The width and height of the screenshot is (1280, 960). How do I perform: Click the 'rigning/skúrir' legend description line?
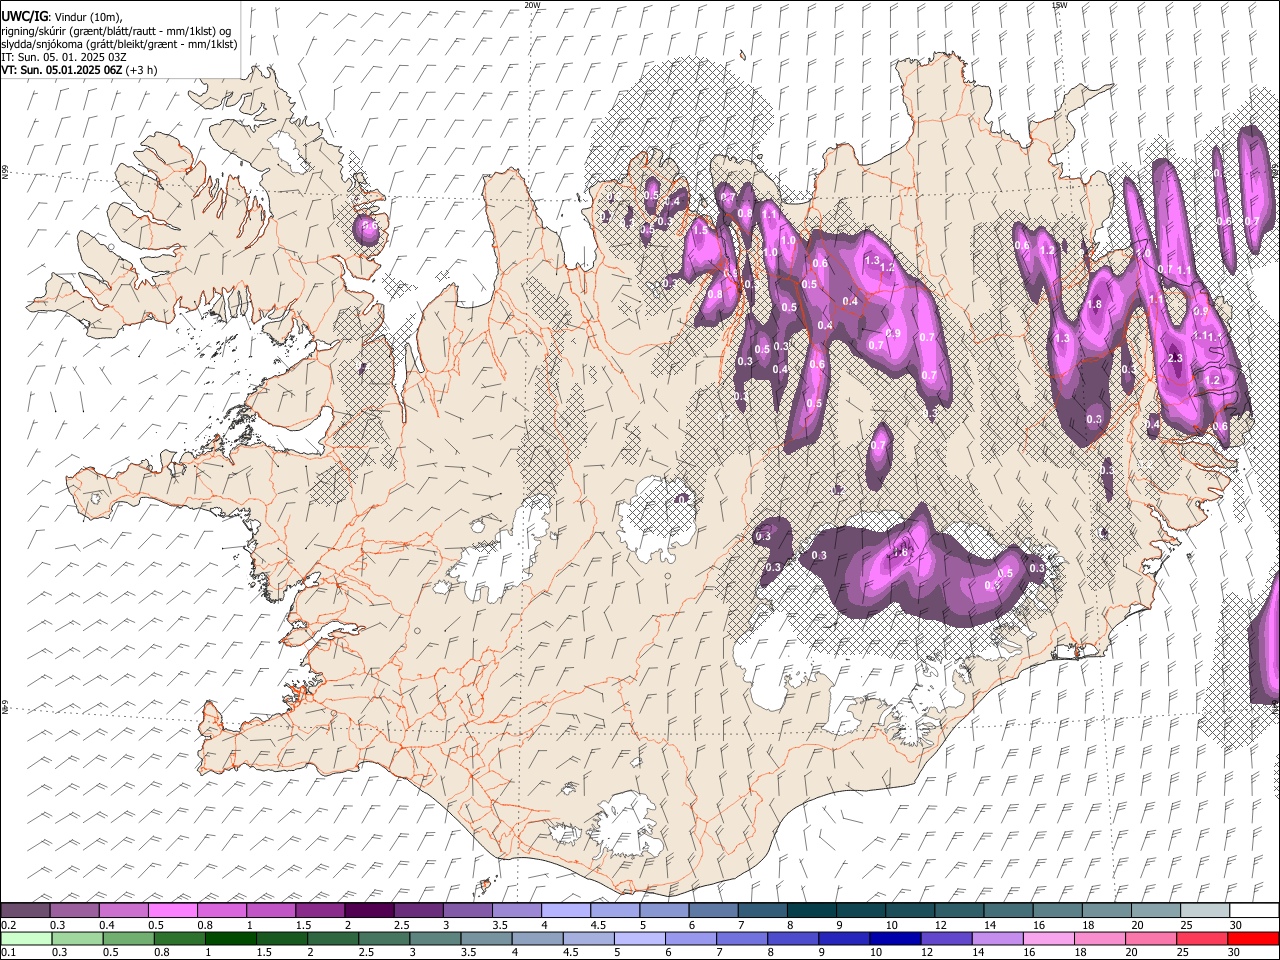116,31
